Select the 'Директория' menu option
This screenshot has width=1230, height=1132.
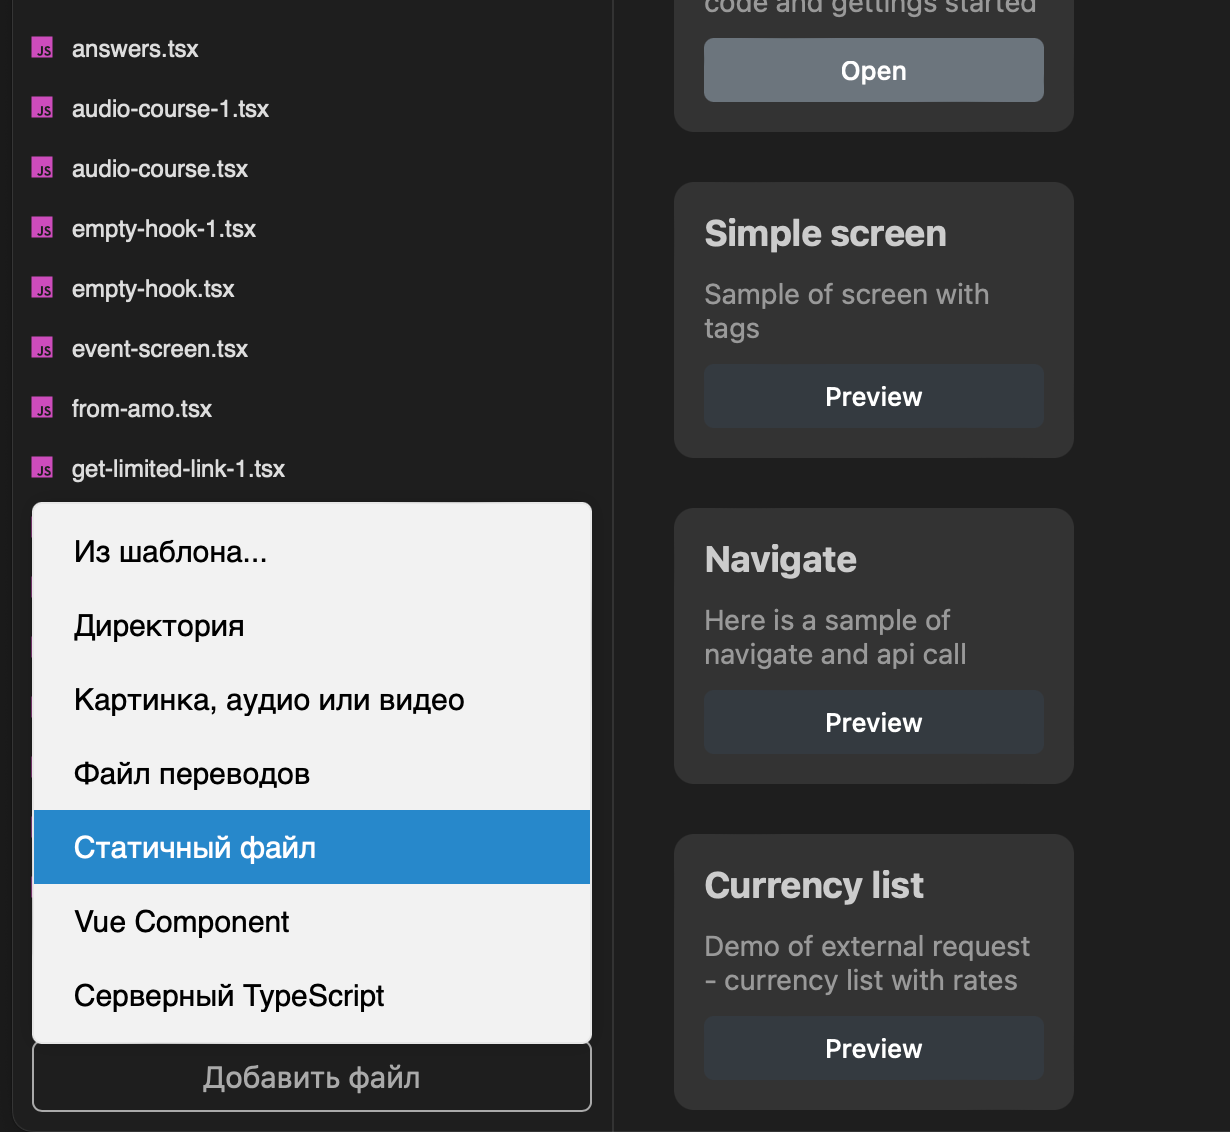coord(312,625)
